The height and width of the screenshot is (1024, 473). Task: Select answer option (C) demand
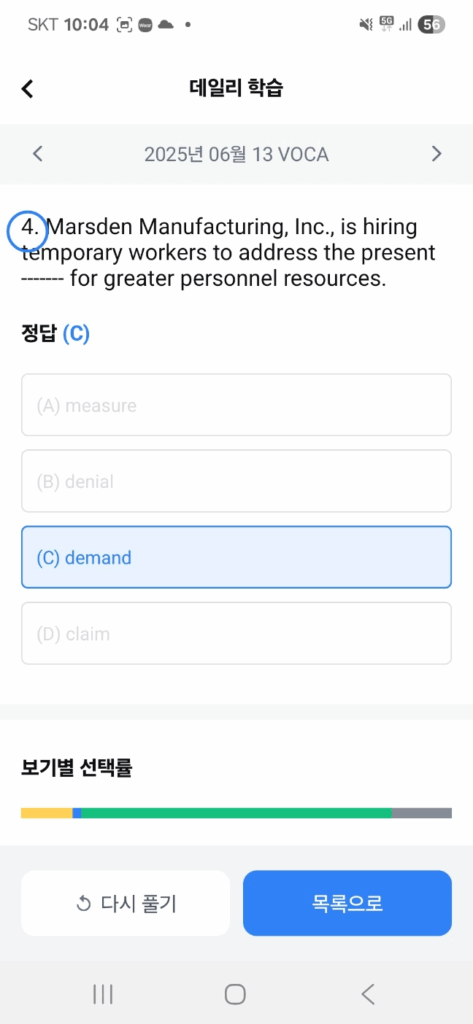(x=236, y=557)
